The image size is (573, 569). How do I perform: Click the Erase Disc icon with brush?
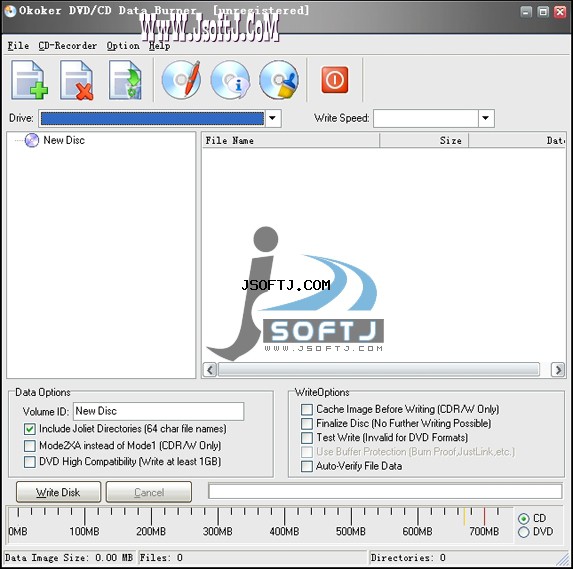[x=279, y=79]
